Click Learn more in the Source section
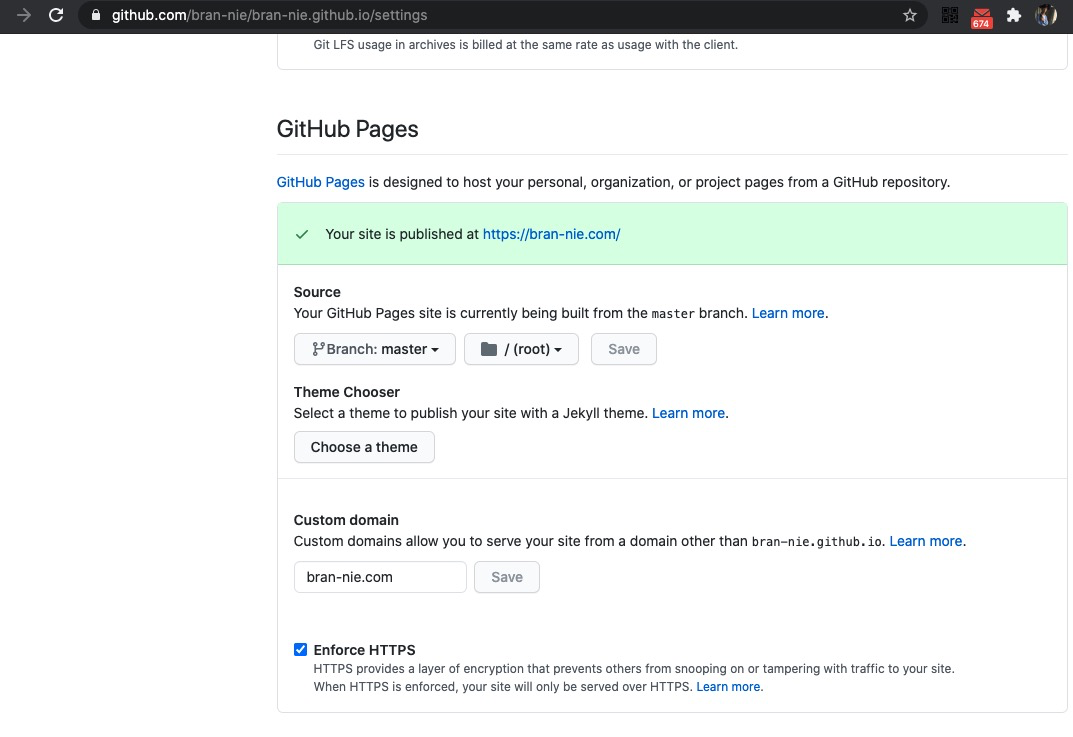This screenshot has height=737, width=1073. (788, 313)
